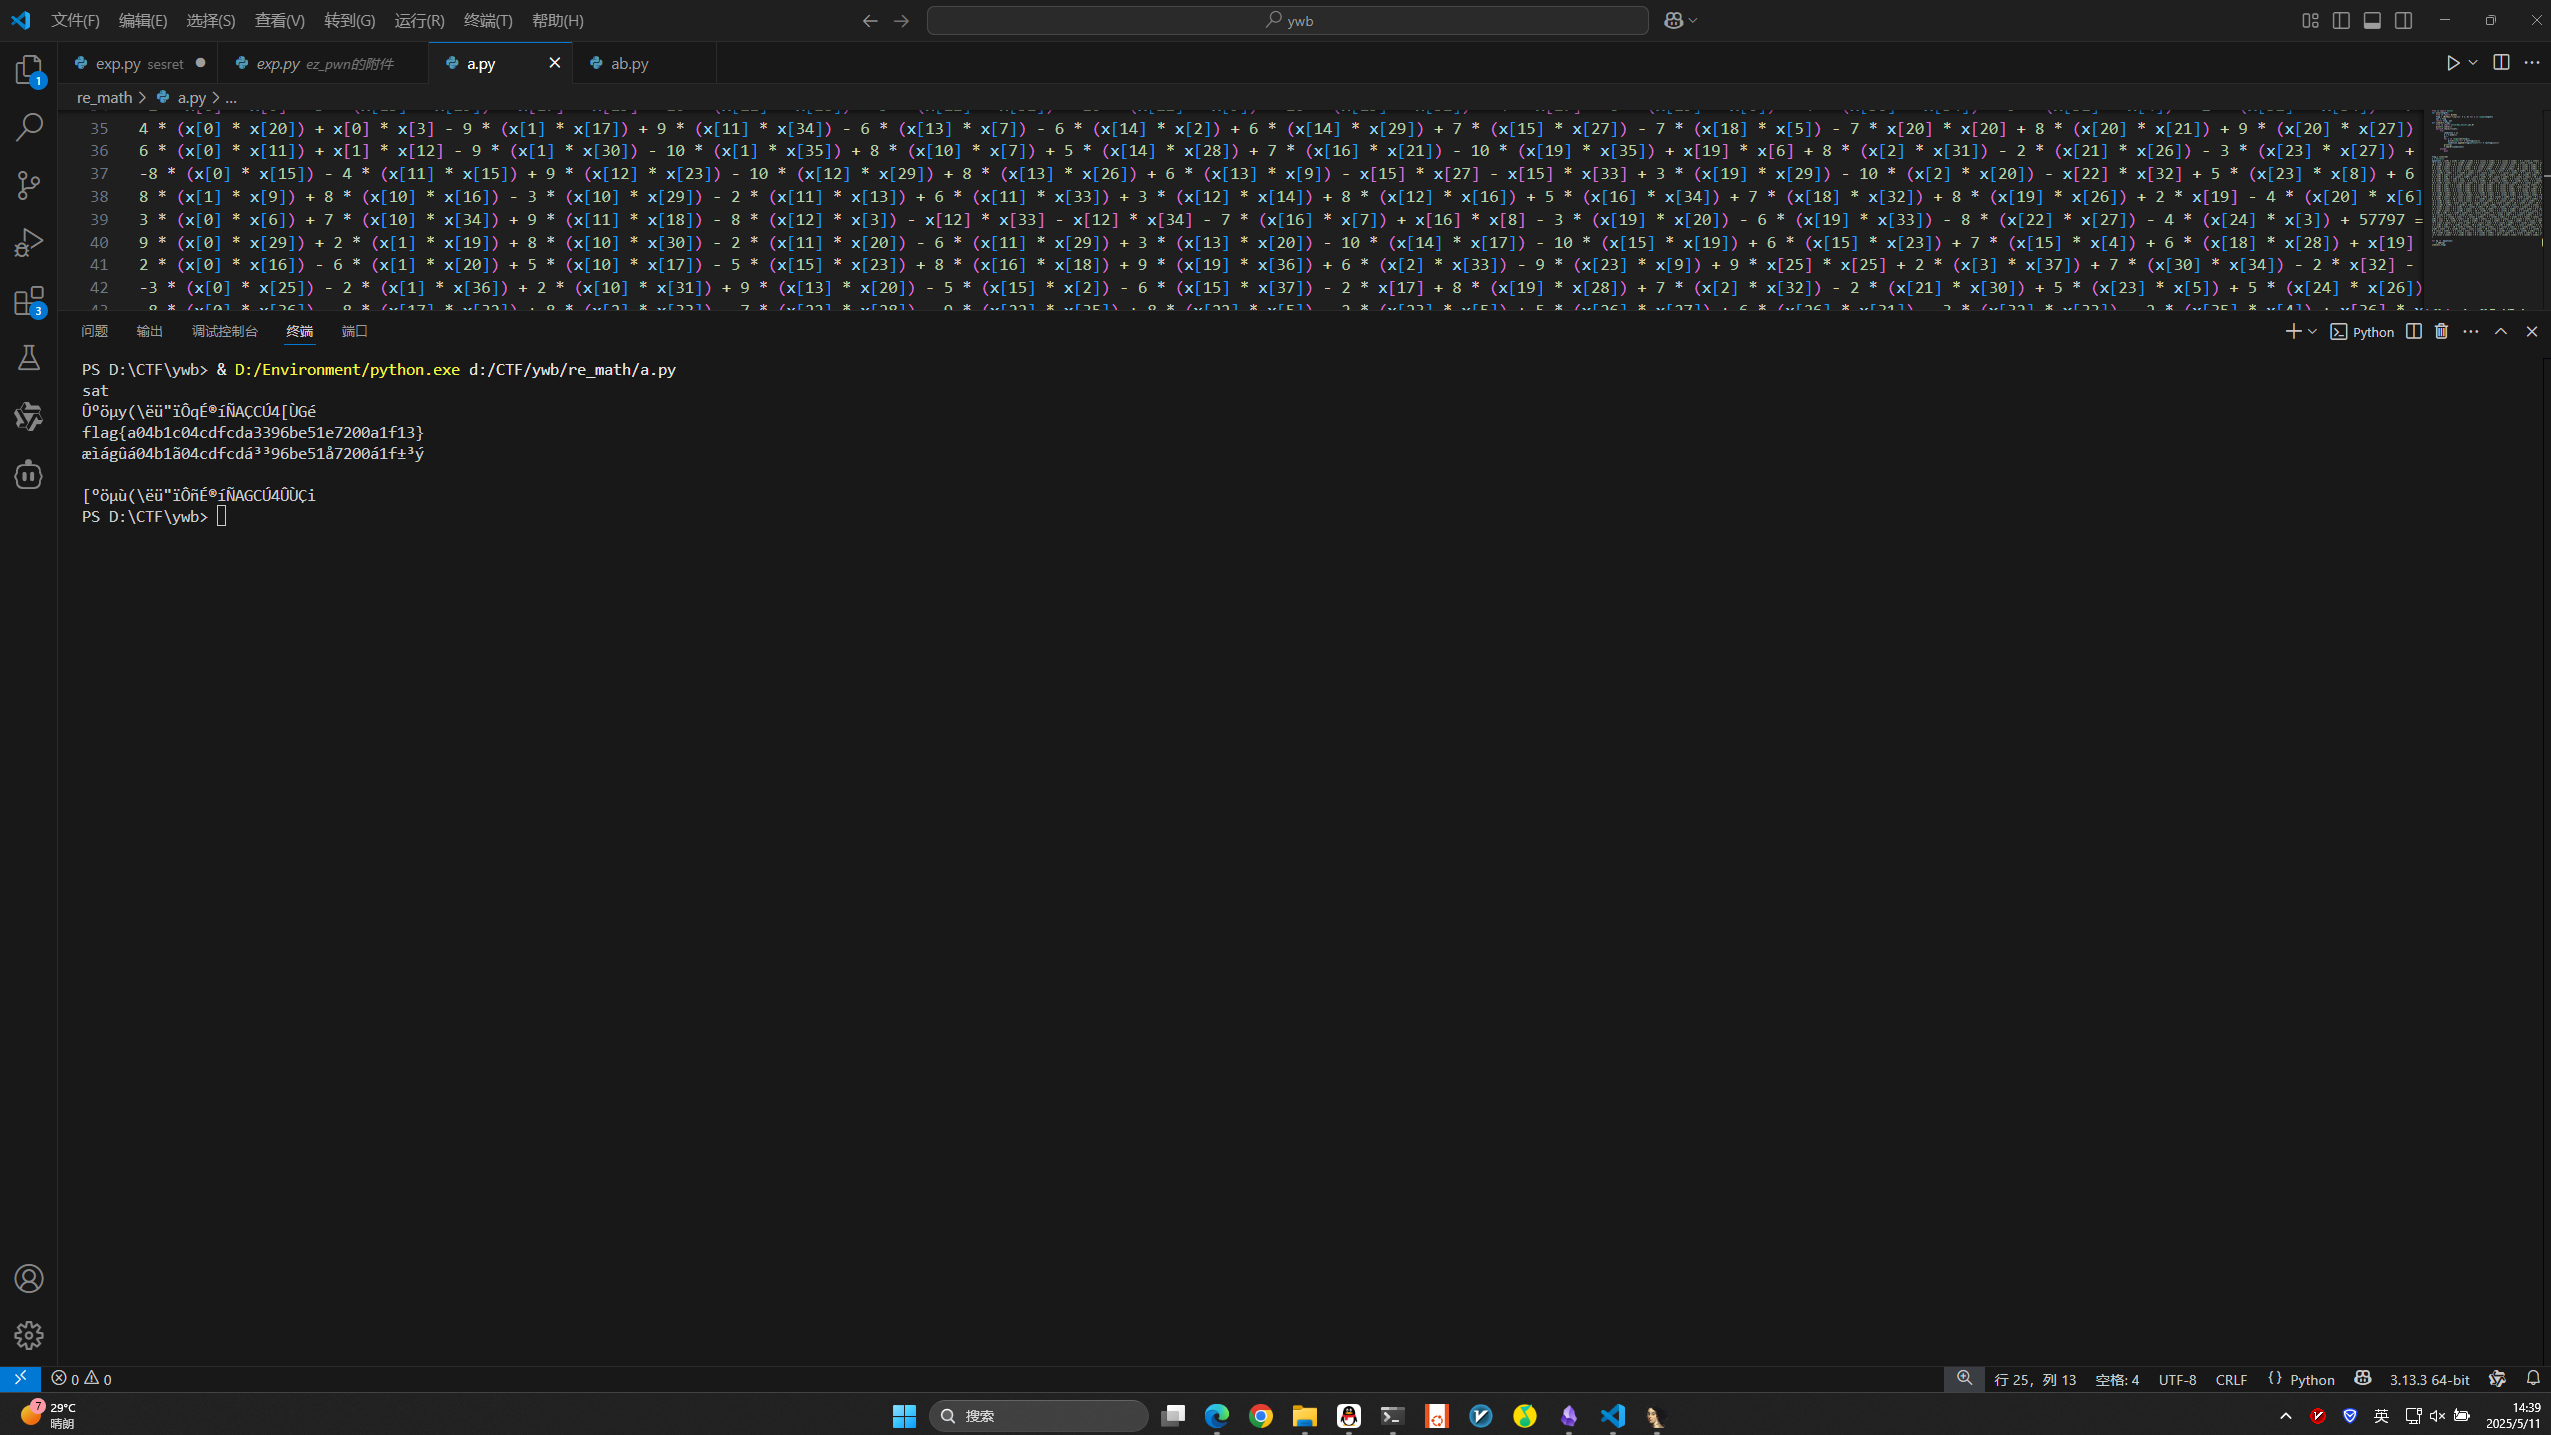The height and width of the screenshot is (1435, 2551).
Task: Click the Run Python File play button
Action: pos(2452,63)
